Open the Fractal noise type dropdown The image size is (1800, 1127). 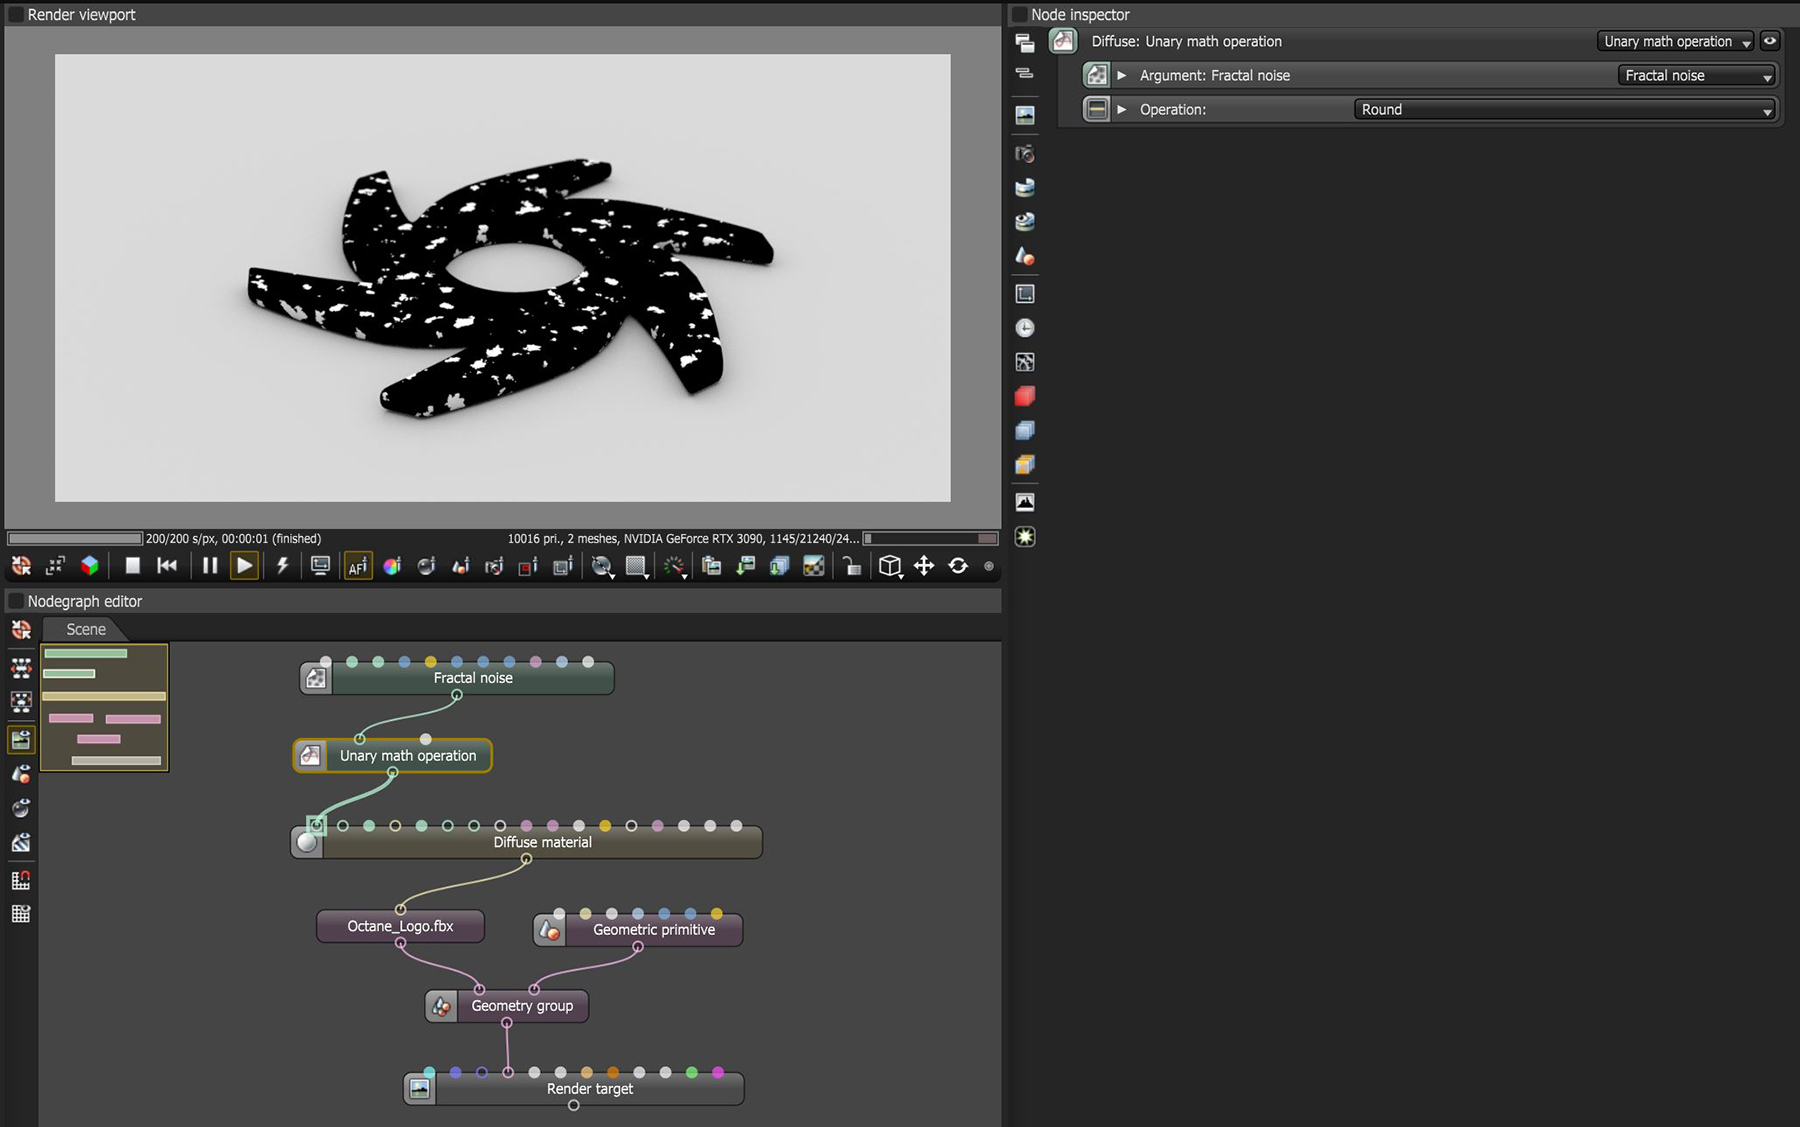[x=1697, y=75]
